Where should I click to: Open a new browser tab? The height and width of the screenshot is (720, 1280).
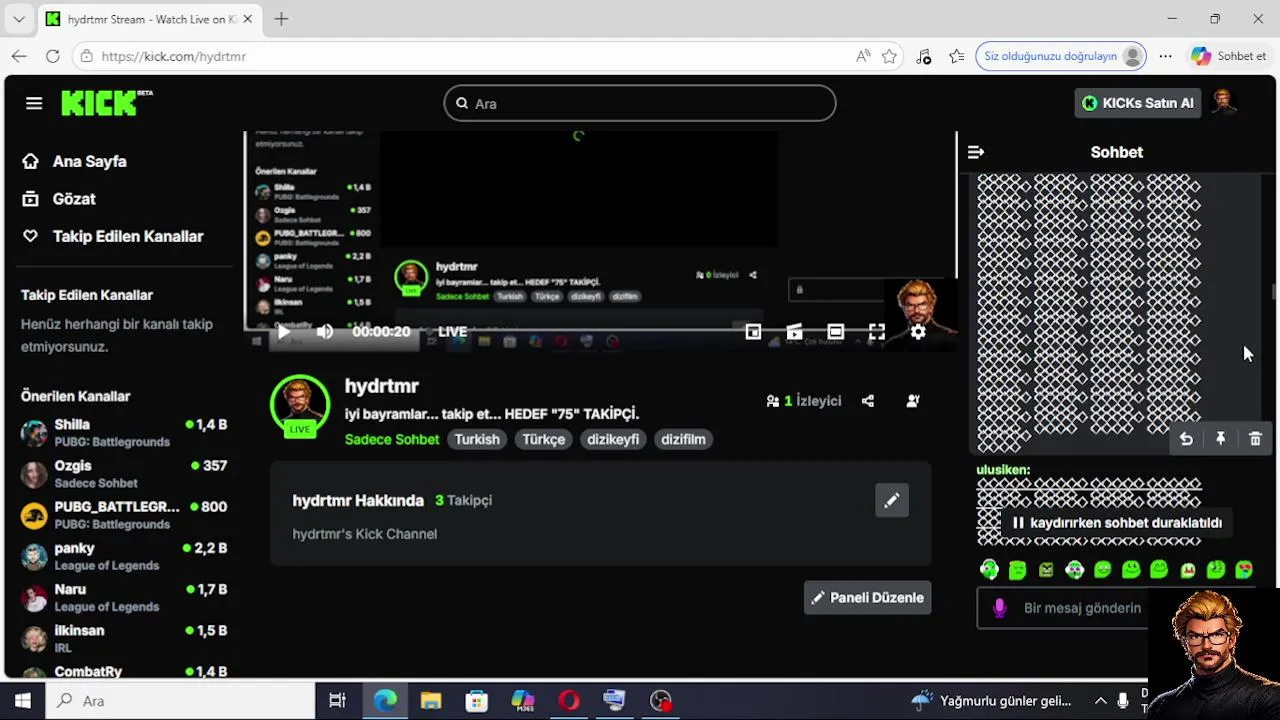(281, 19)
